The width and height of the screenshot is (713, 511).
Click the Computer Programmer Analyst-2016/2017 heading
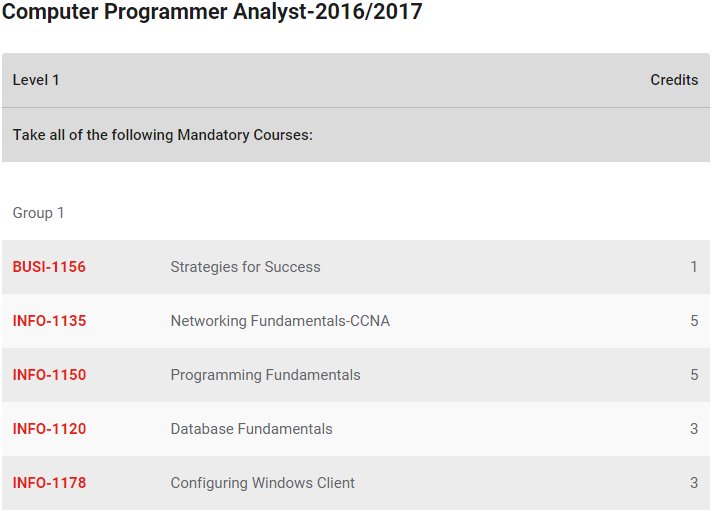(x=212, y=12)
